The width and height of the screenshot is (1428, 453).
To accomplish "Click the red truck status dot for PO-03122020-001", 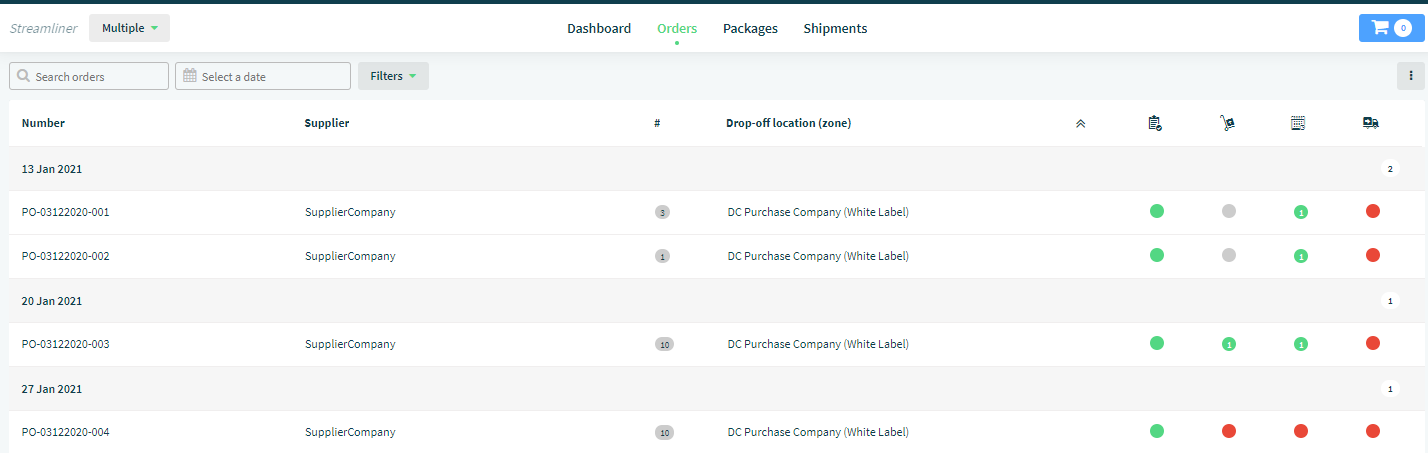I will pyautogui.click(x=1373, y=211).
